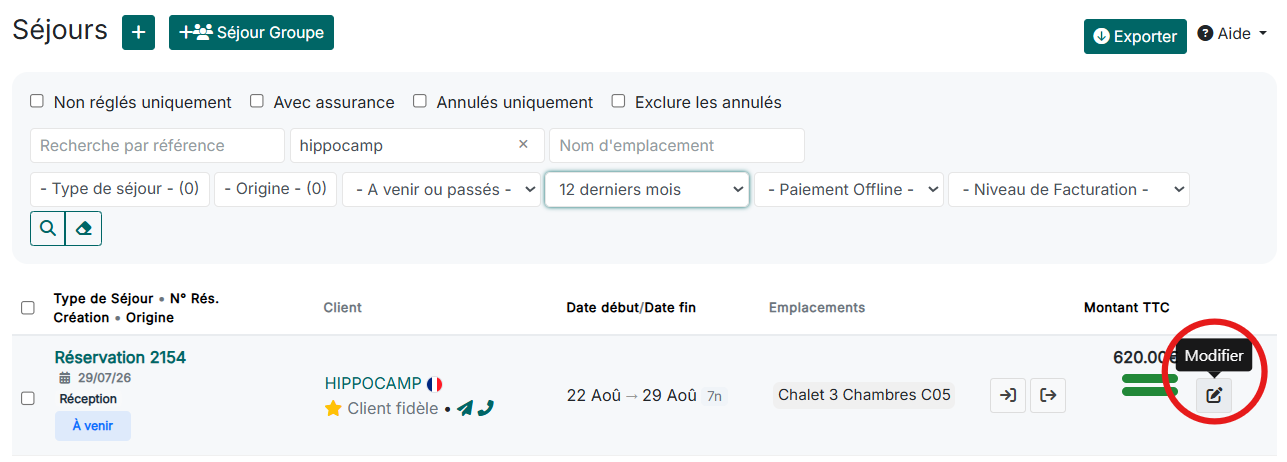Click the Séjour Groupe button
The image size is (1287, 462).
pyautogui.click(x=251, y=32)
